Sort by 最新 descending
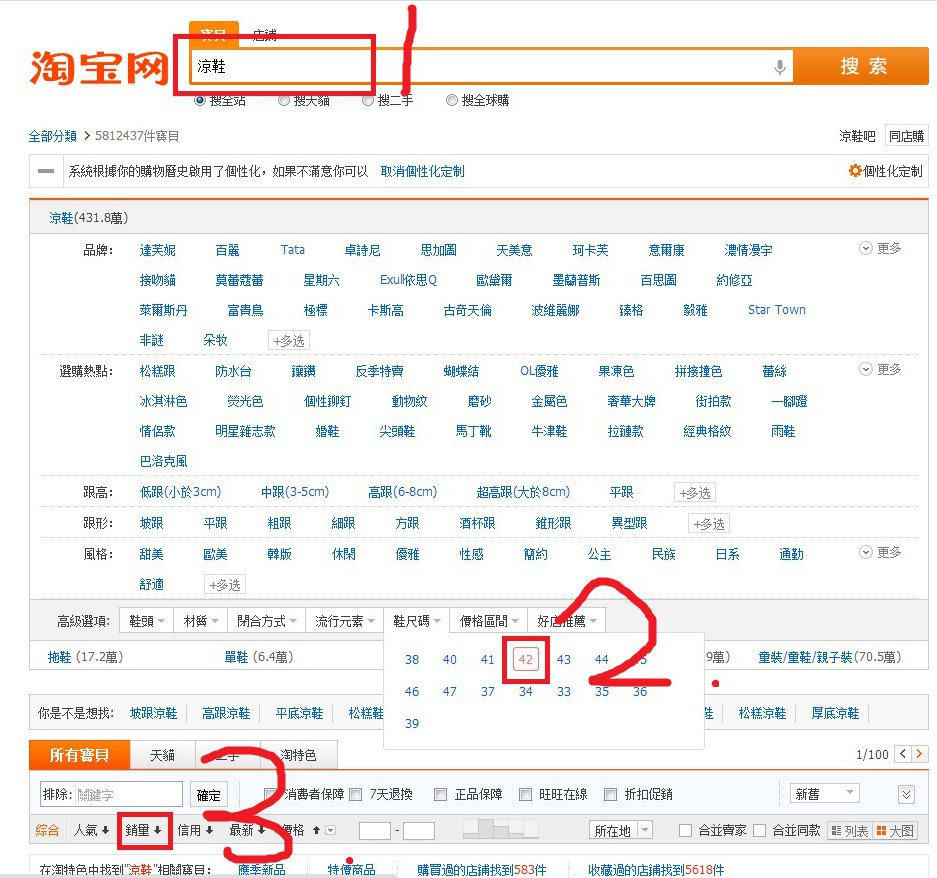 (247, 830)
